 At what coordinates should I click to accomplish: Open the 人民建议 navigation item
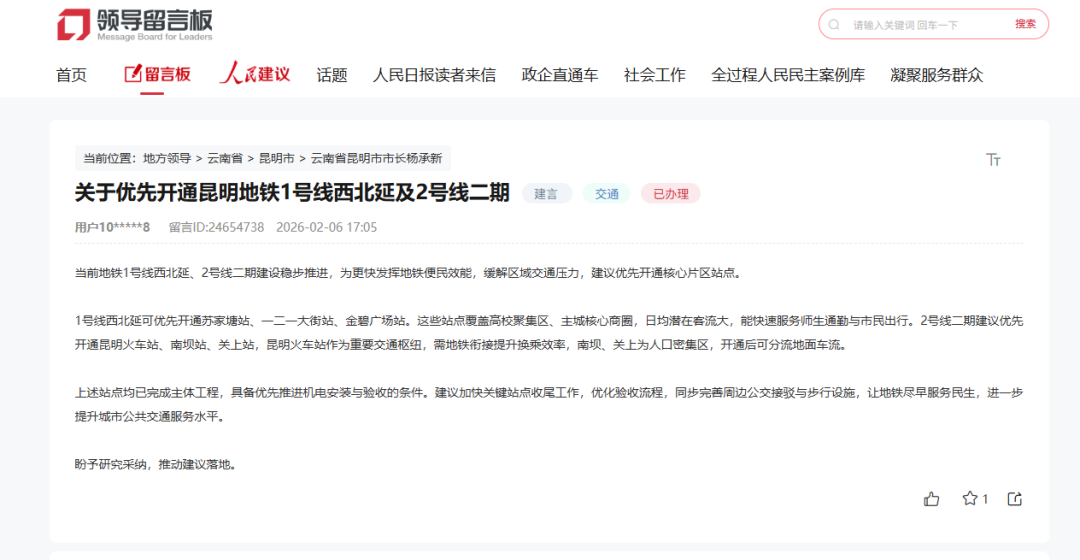tap(255, 74)
